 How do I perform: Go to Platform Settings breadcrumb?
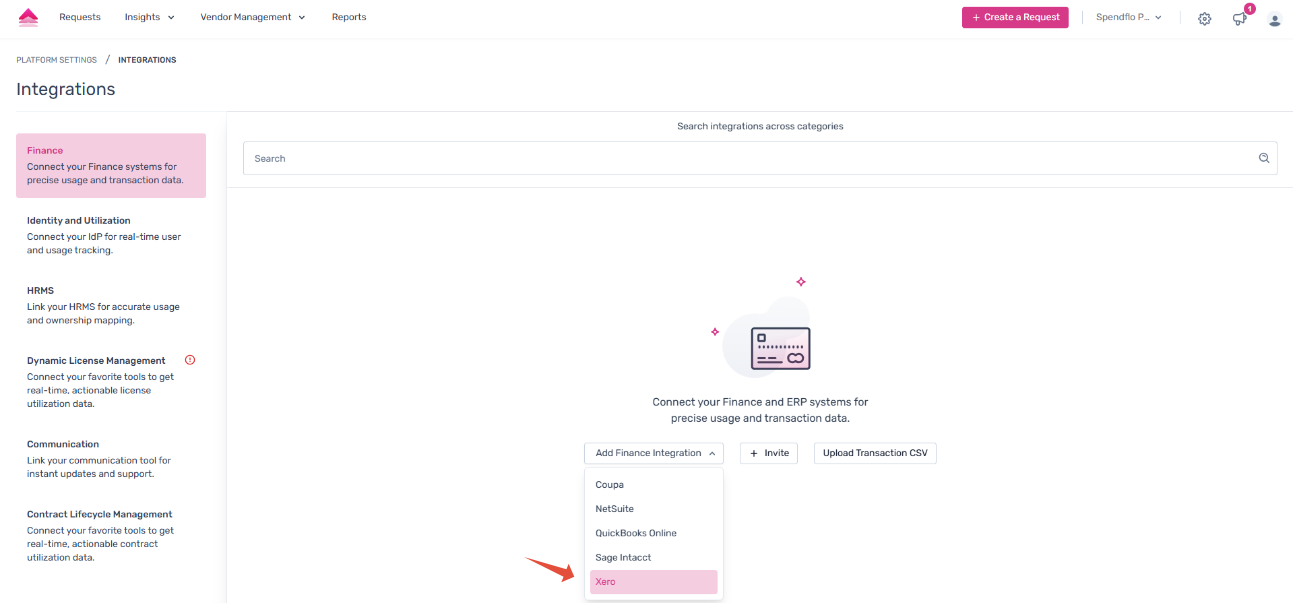57,60
